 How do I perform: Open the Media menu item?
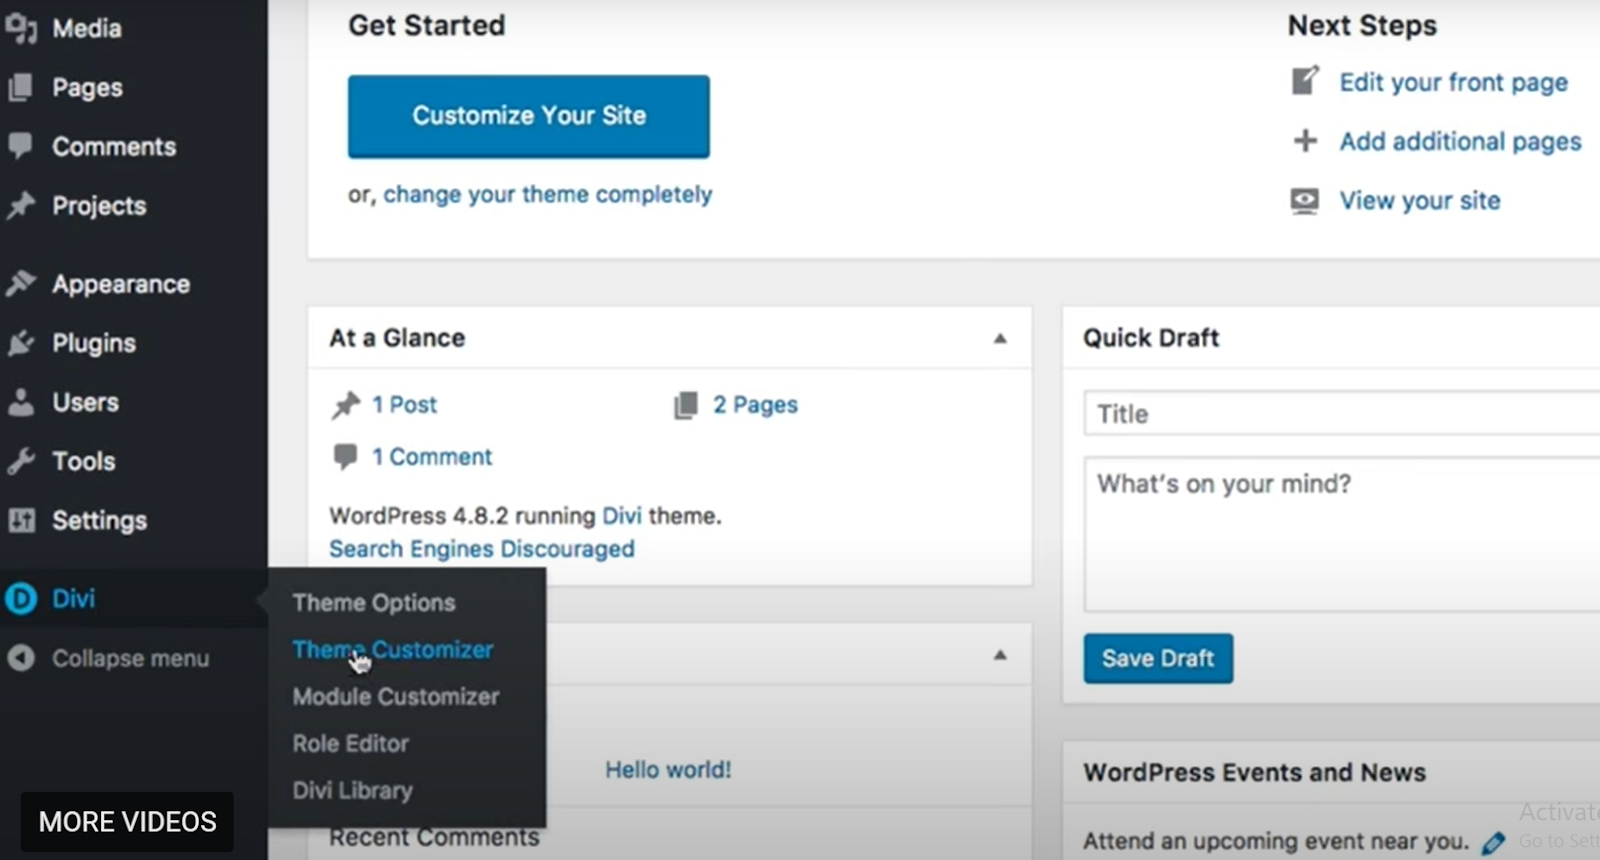87,28
